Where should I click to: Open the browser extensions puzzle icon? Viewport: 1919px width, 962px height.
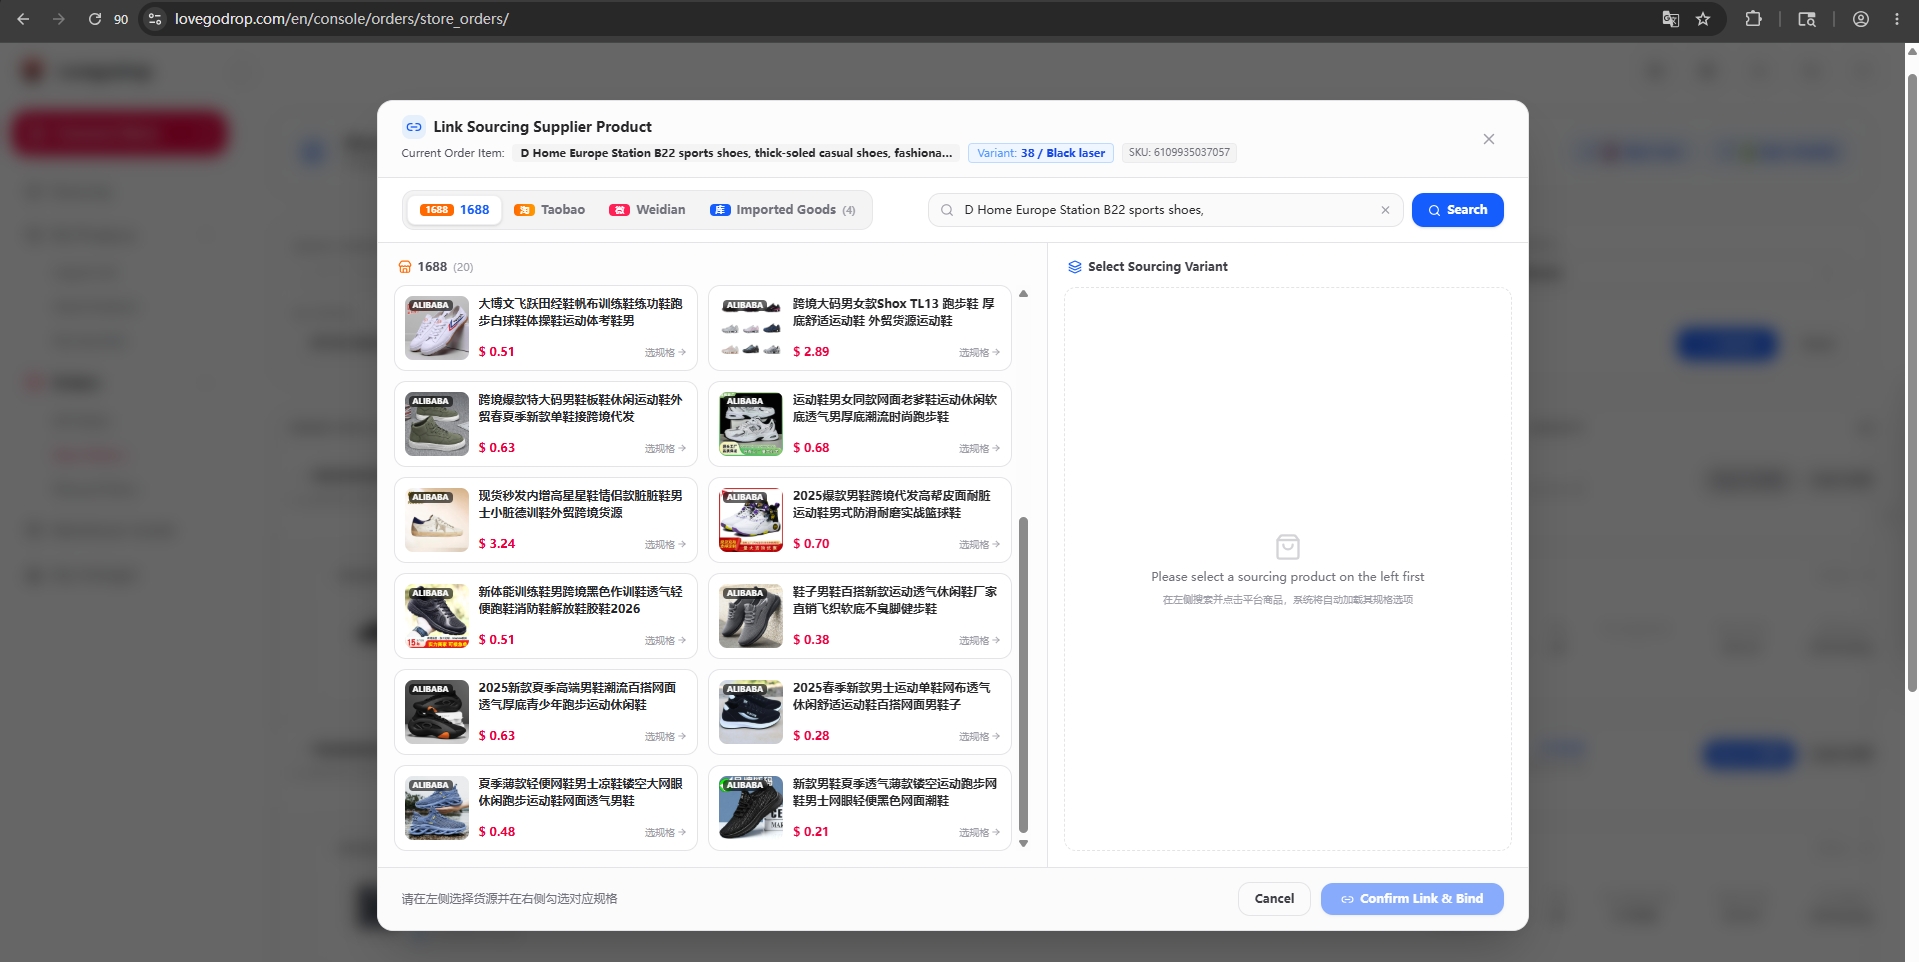pos(1753,19)
